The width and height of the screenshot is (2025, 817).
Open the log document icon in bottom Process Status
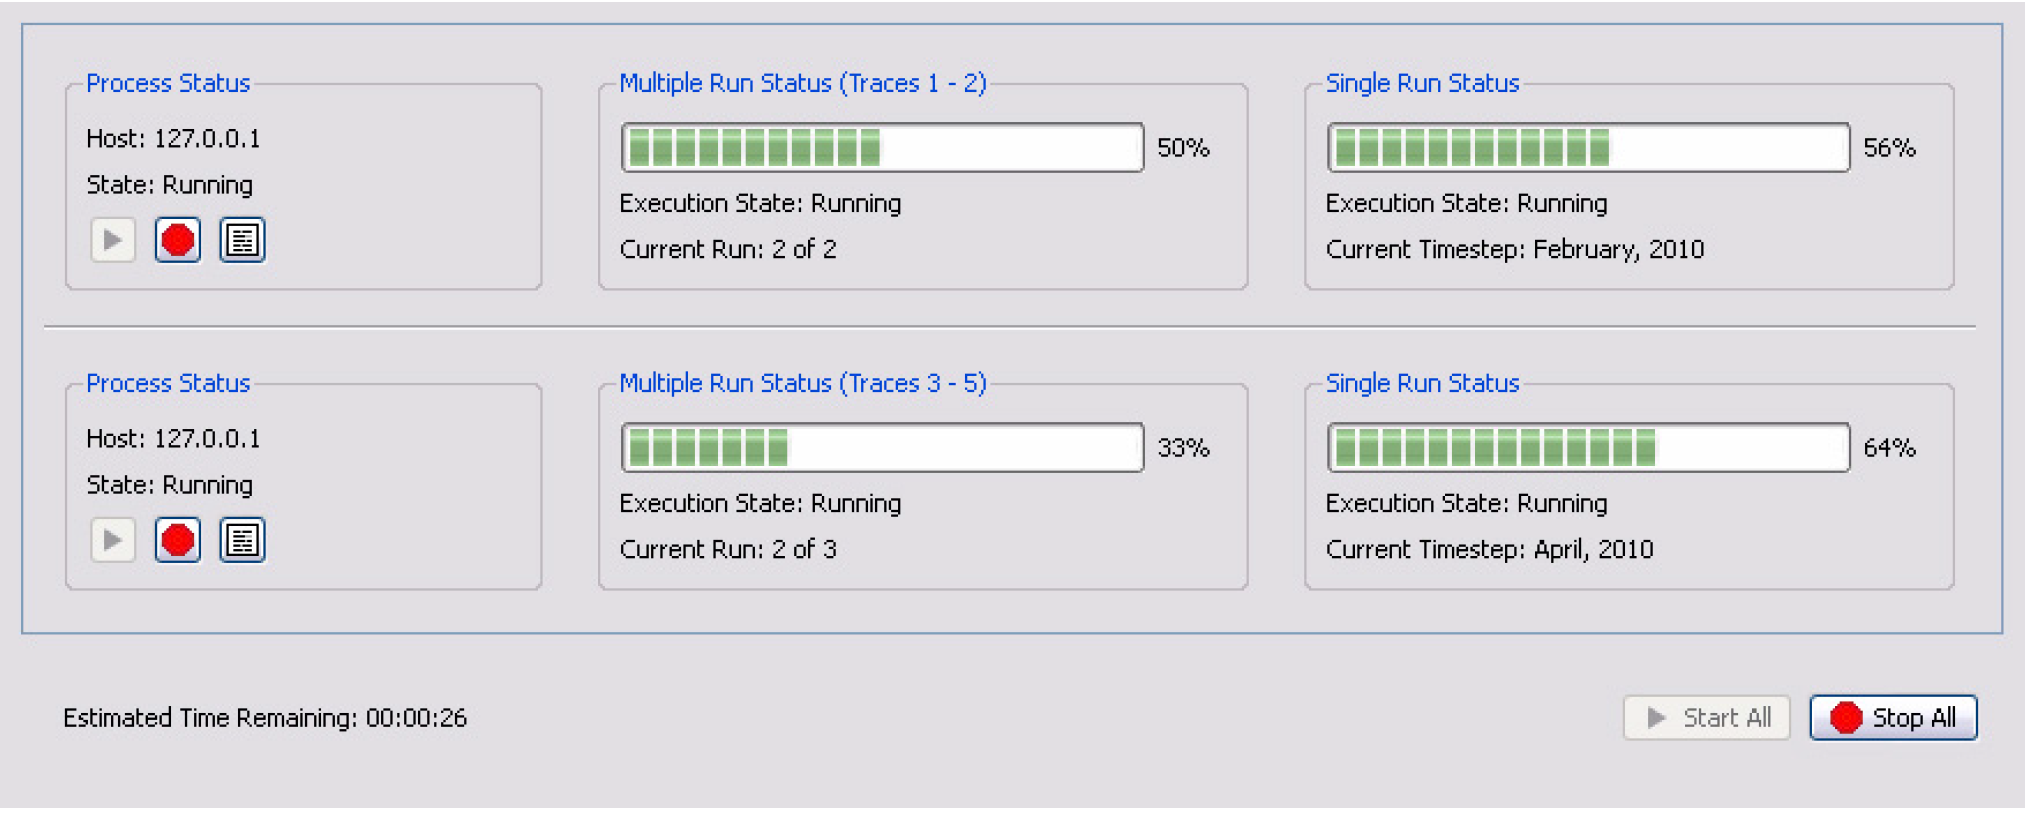[x=242, y=540]
